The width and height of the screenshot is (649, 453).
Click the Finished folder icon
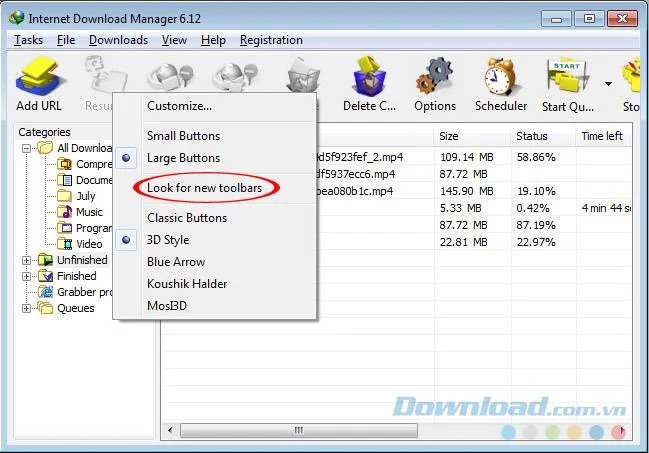pyautogui.click(x=46, y=276)
